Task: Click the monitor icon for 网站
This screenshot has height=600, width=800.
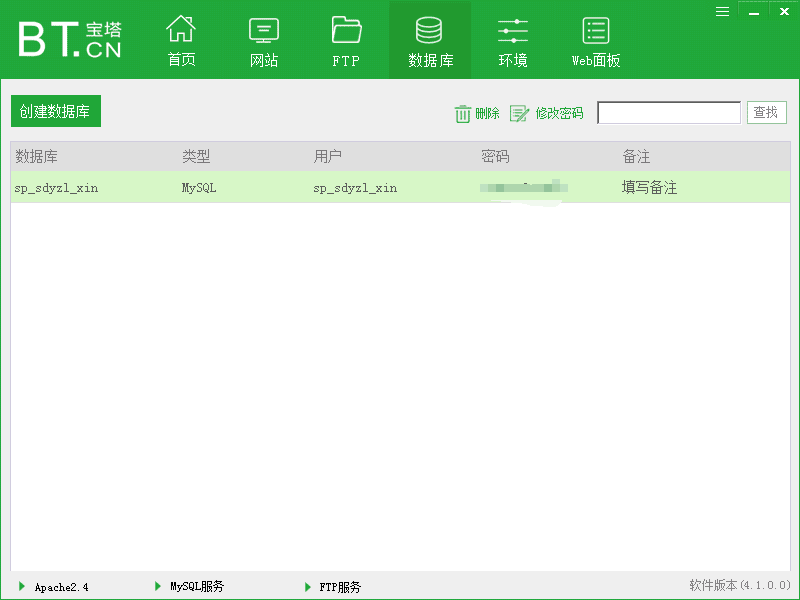Action: (x=264, y=30)
